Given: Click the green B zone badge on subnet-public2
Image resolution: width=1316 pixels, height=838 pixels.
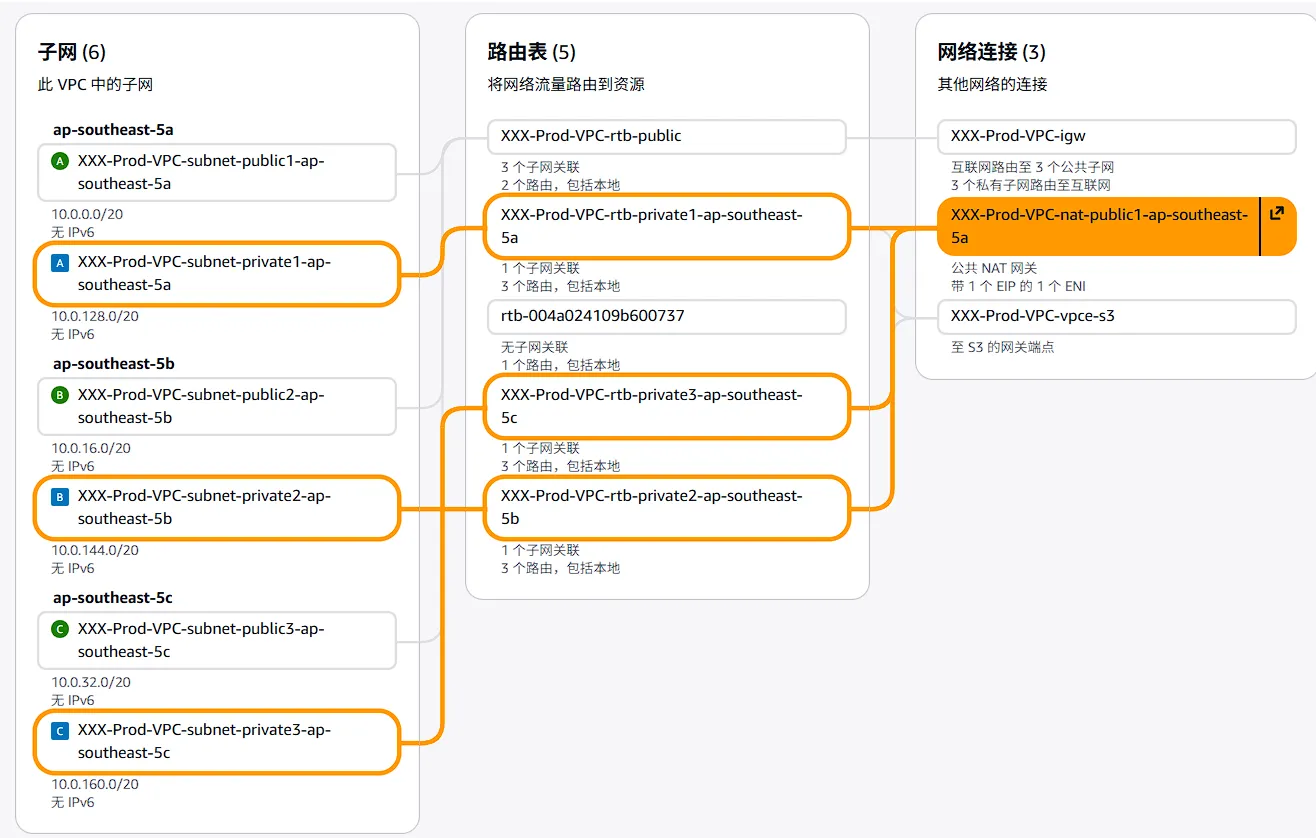Looking at the screenshot, I should point(58,394).
